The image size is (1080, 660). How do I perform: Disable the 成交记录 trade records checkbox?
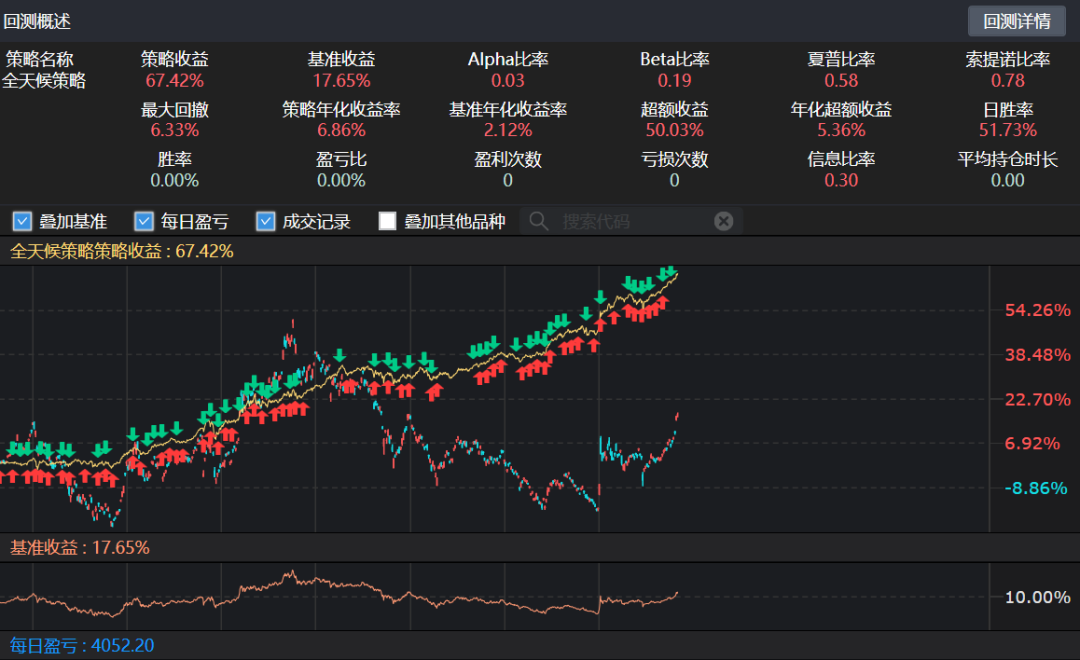click(x=265, y=221)
